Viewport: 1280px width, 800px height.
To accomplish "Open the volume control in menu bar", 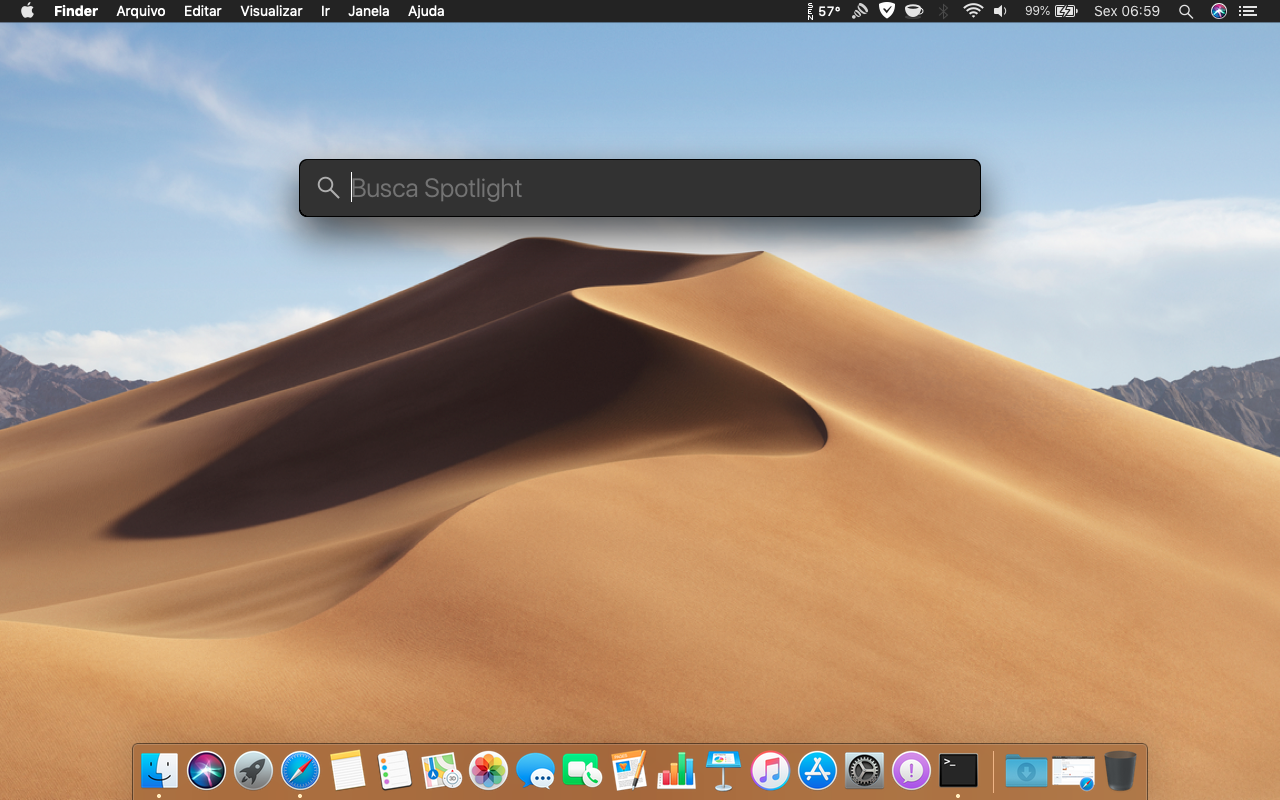I will click(1000, 11).
